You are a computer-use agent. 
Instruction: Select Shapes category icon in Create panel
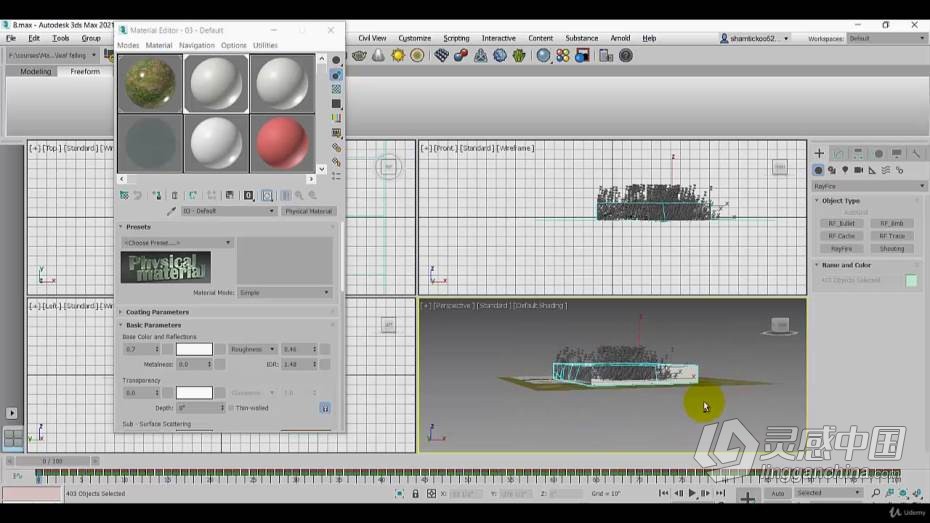(832, 170)
